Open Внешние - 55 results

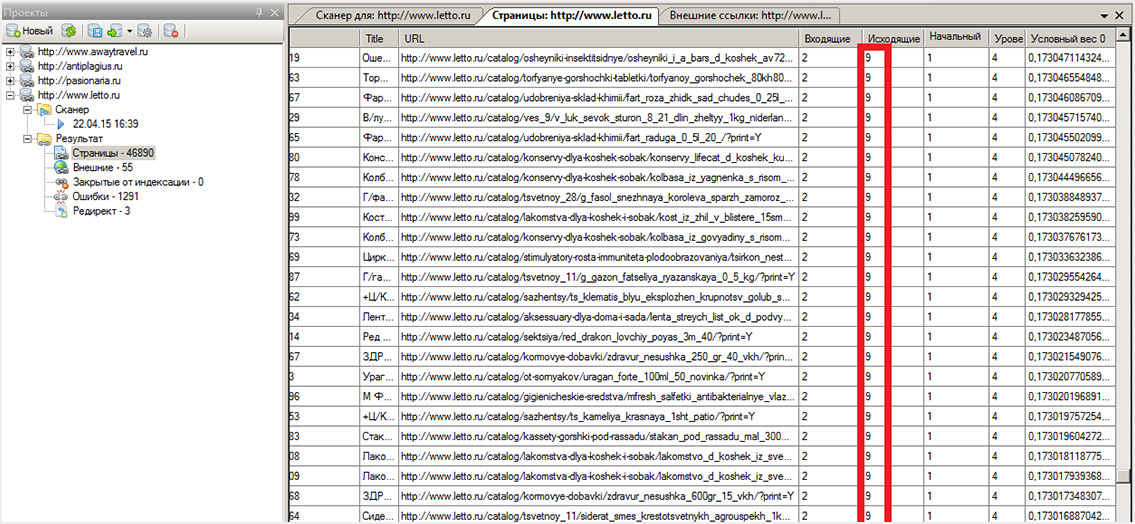point(102,168)
